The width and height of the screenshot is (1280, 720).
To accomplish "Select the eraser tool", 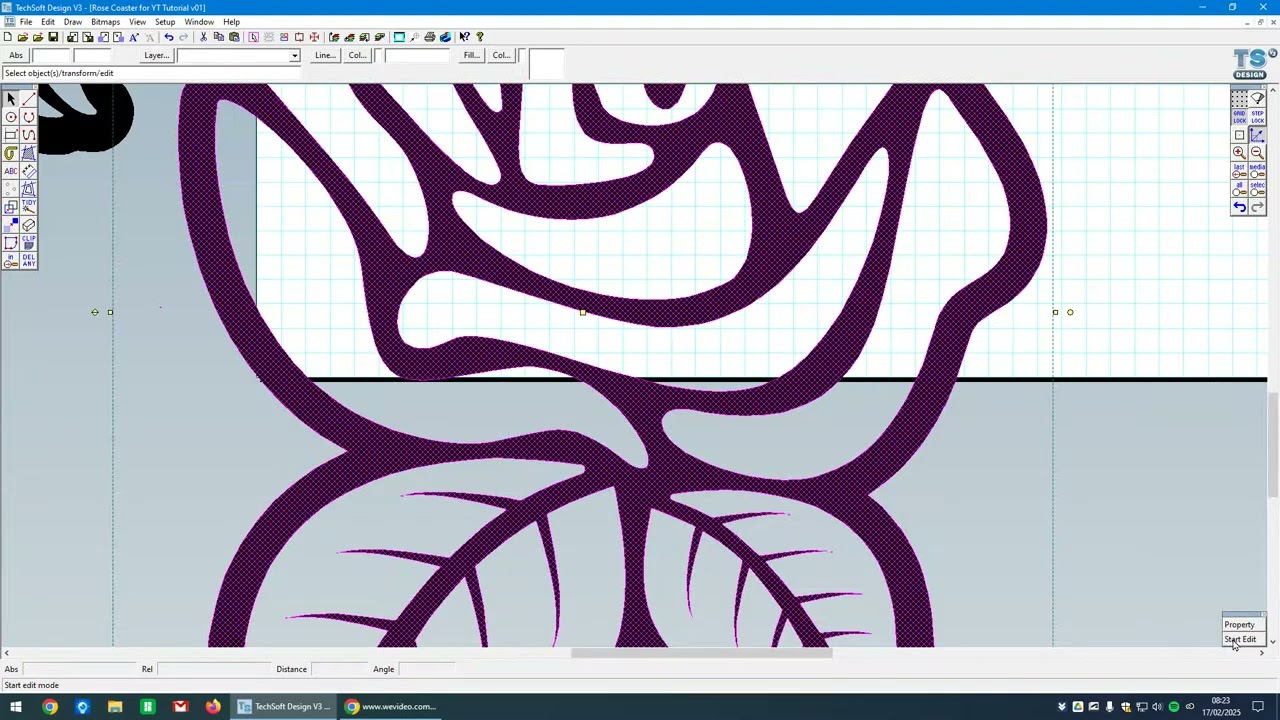I will (x=29, y=225).
